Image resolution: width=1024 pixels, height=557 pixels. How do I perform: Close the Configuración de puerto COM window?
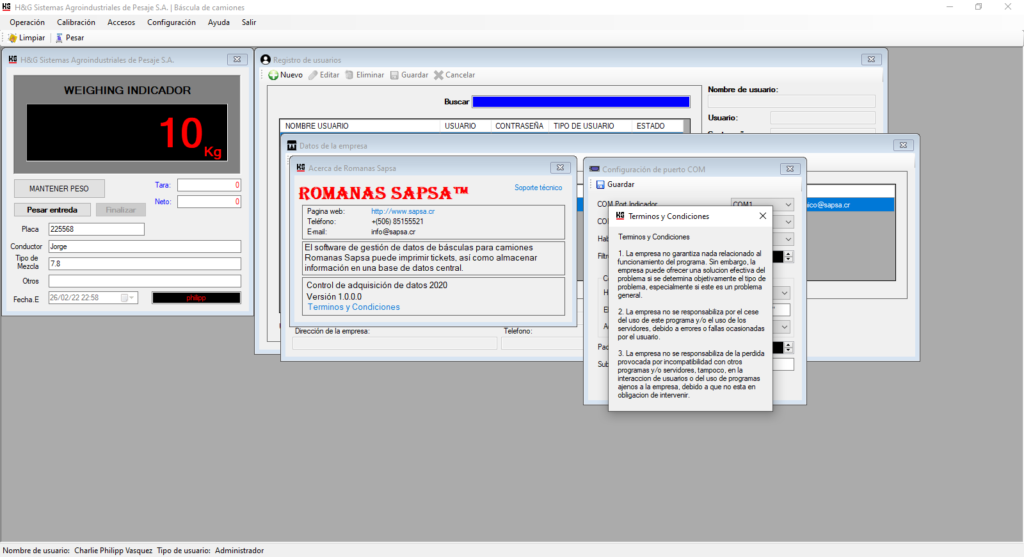tap(790, 169)
